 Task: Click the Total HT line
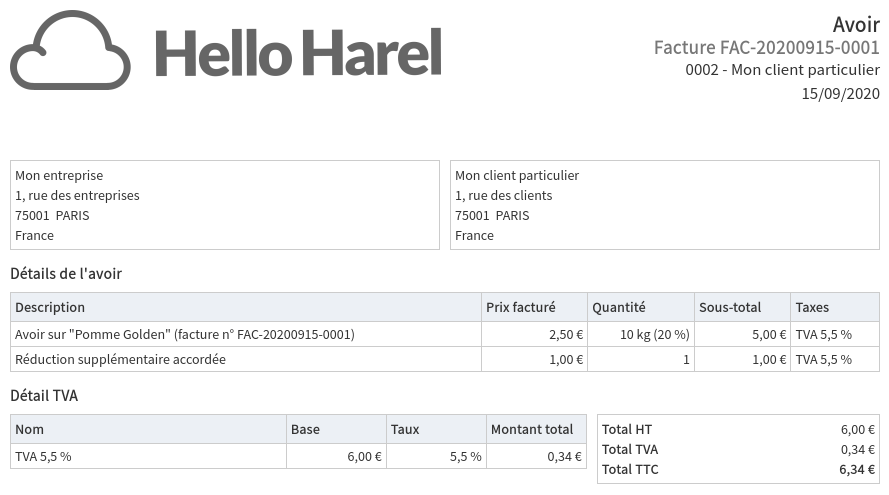coord(738,429)
